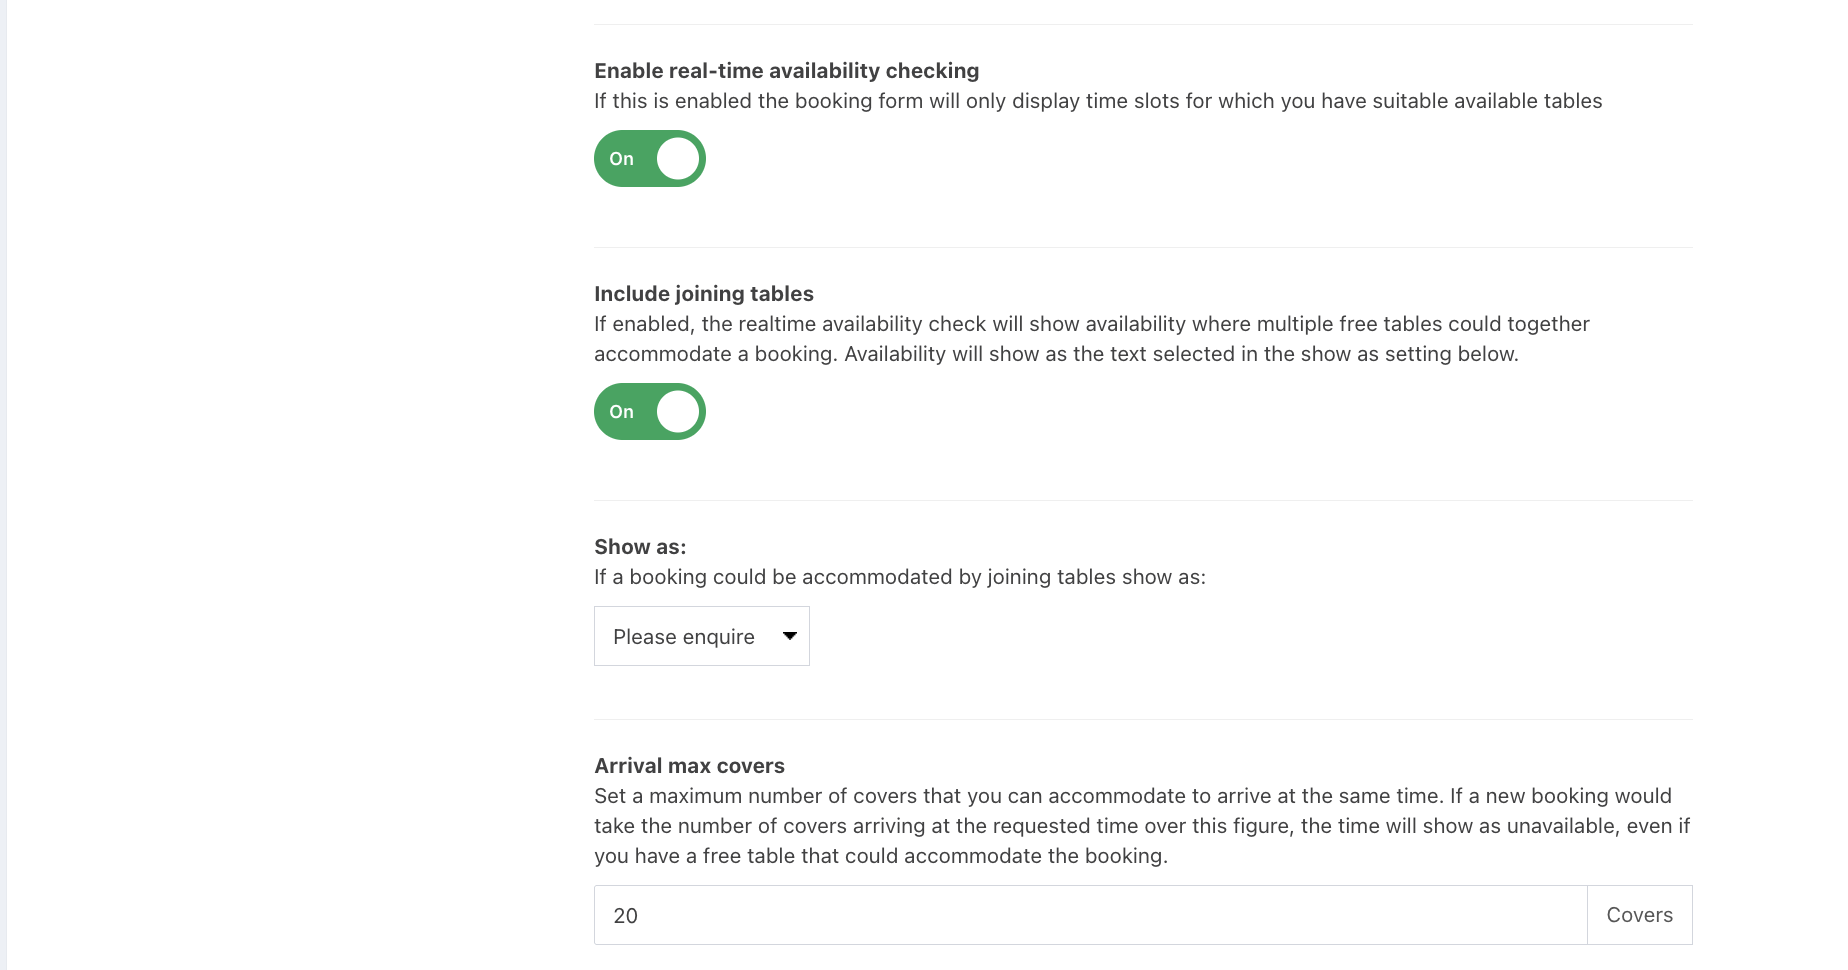The image size is (1848, 970).
Task: Click the value 20 in the covers input
Action: pyautogui.click(x=626, y=916)
